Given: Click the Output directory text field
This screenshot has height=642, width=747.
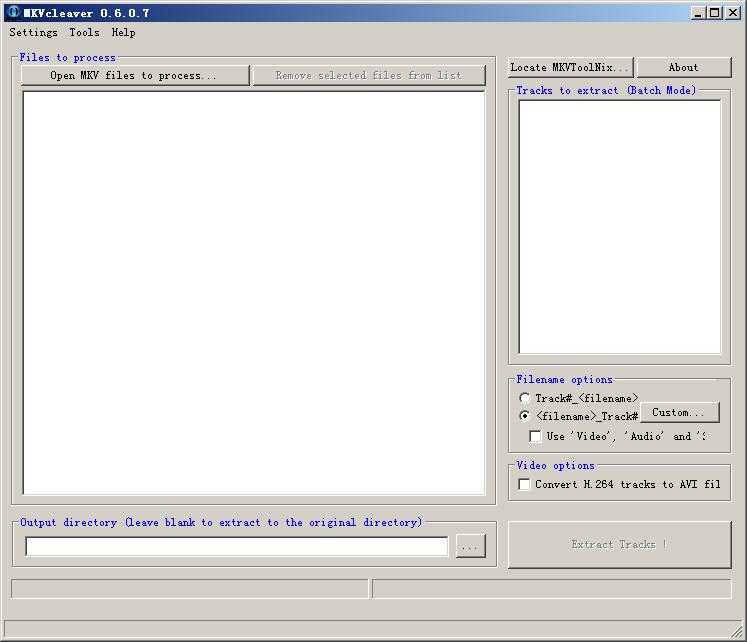Looking at the screenshot, I should [237, 546].
